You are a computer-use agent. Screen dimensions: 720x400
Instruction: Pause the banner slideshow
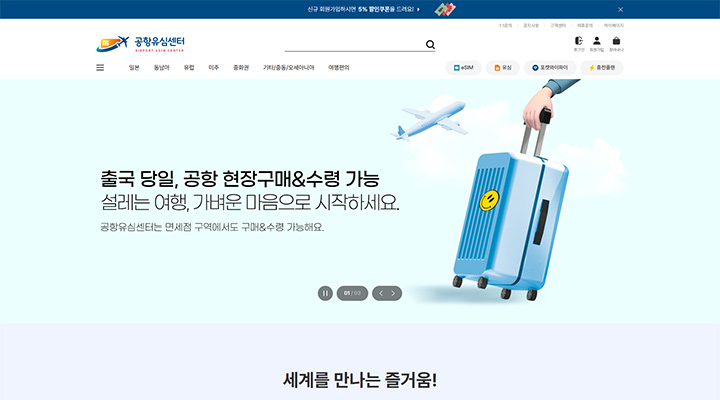325,293
